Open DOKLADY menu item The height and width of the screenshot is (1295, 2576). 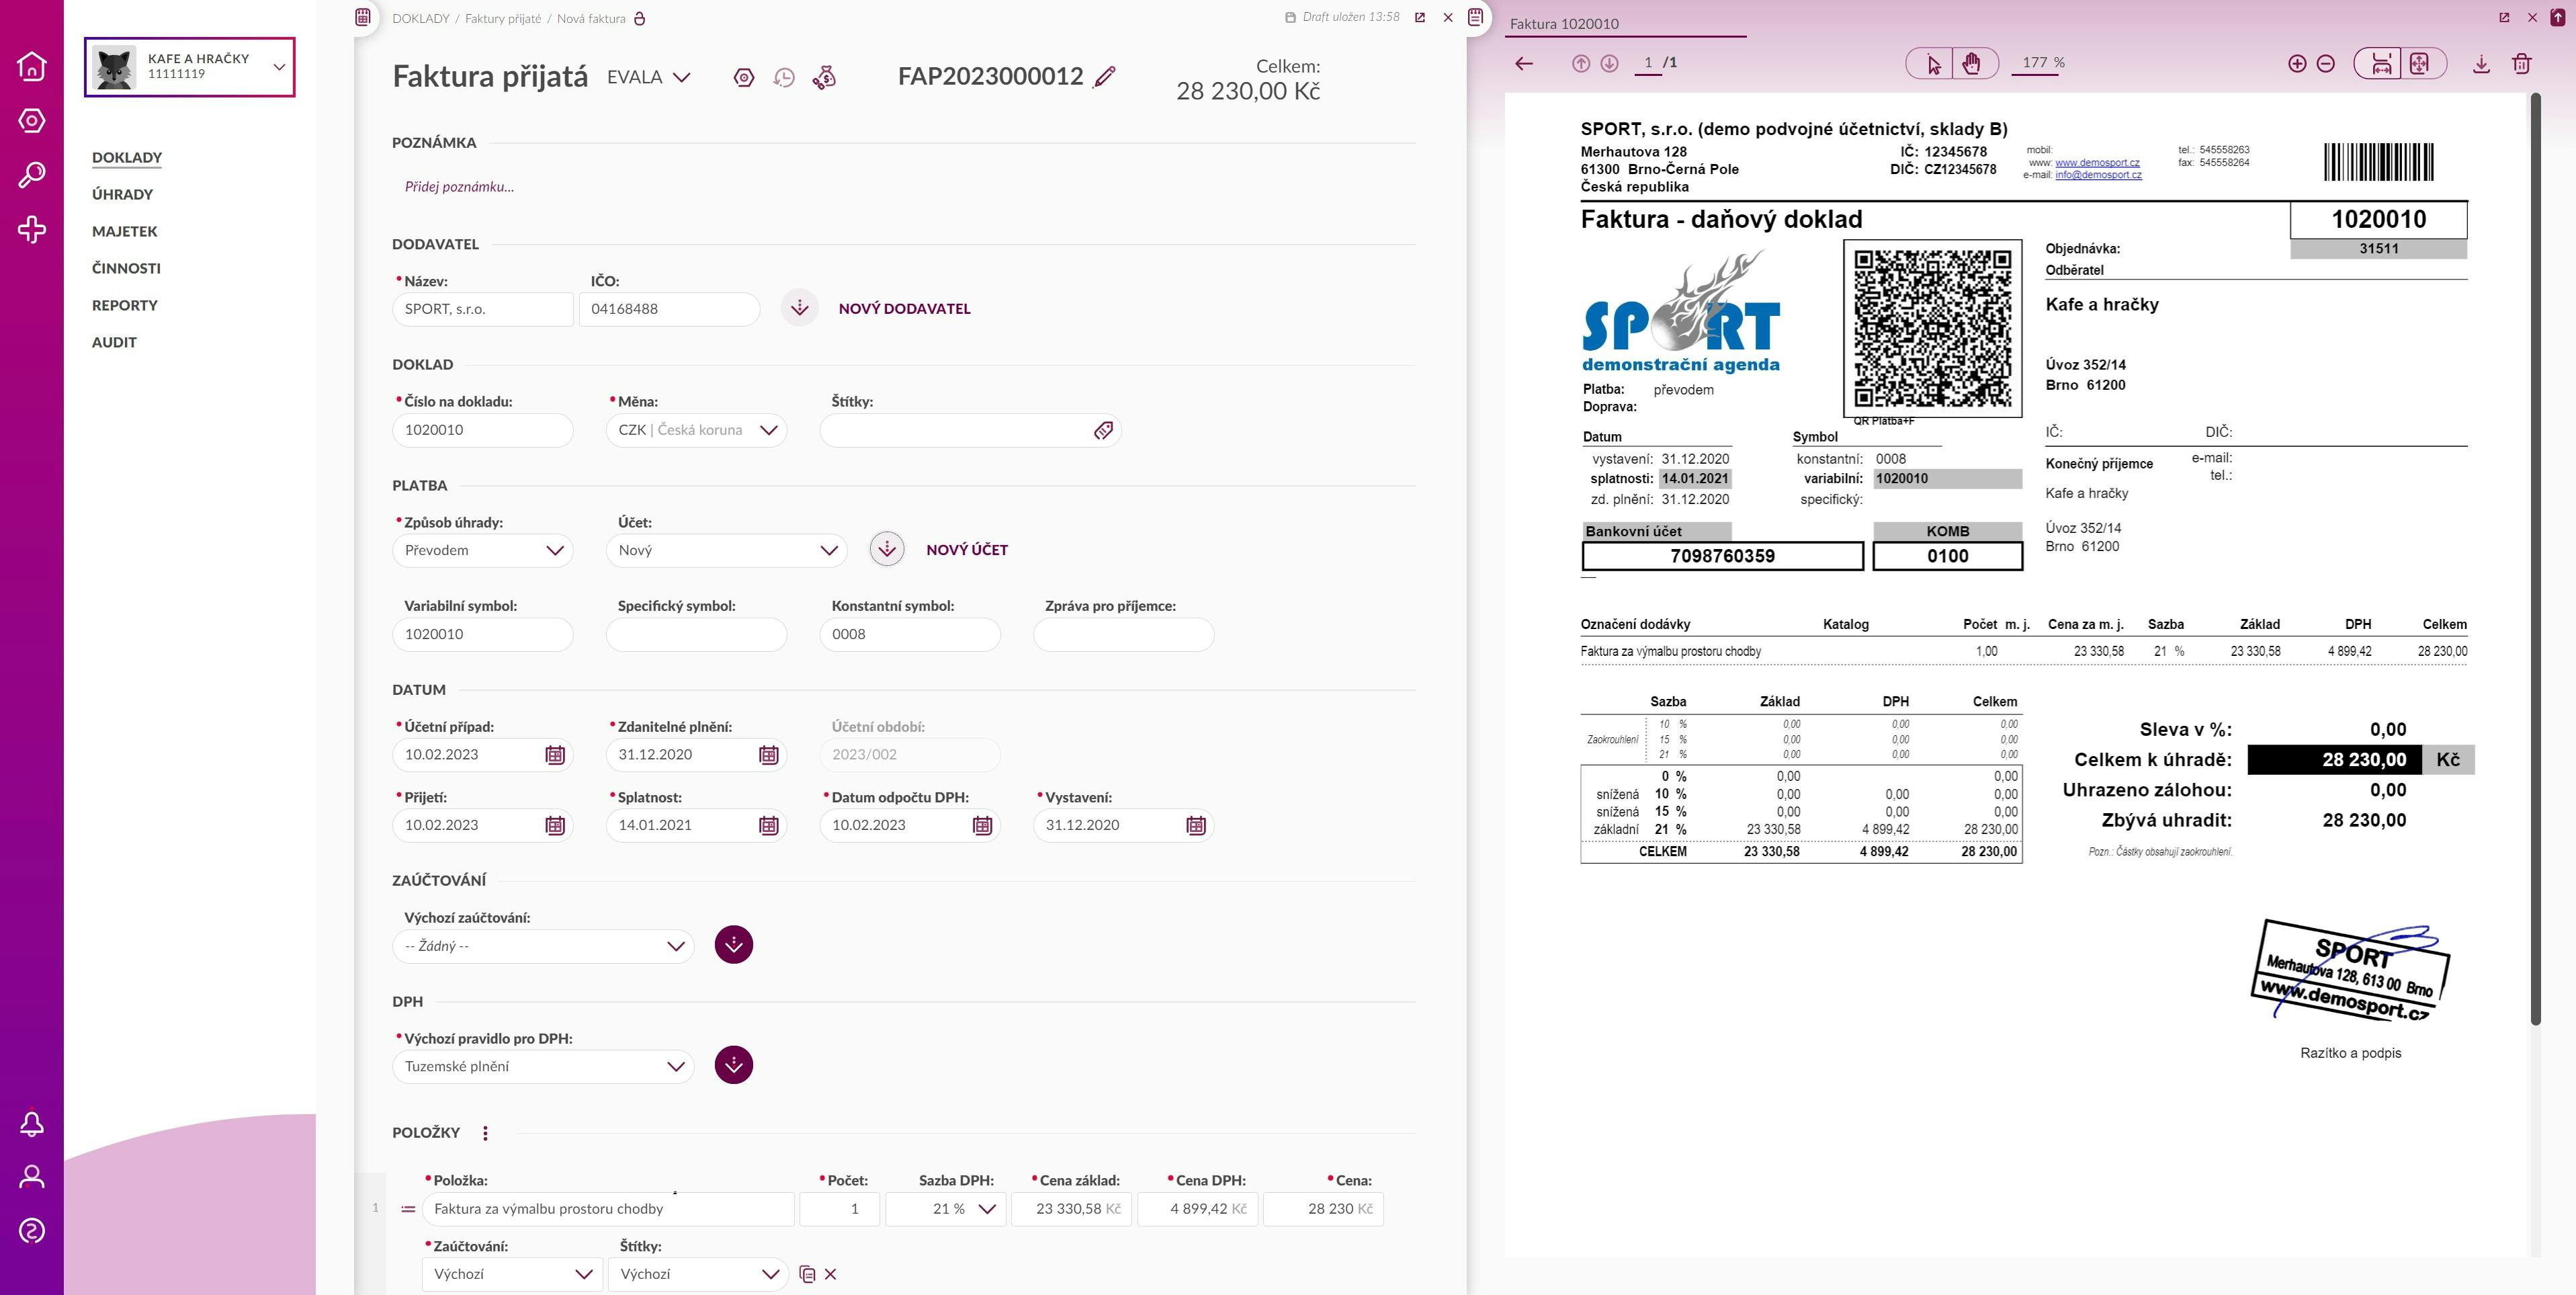(x=127, y=157)
